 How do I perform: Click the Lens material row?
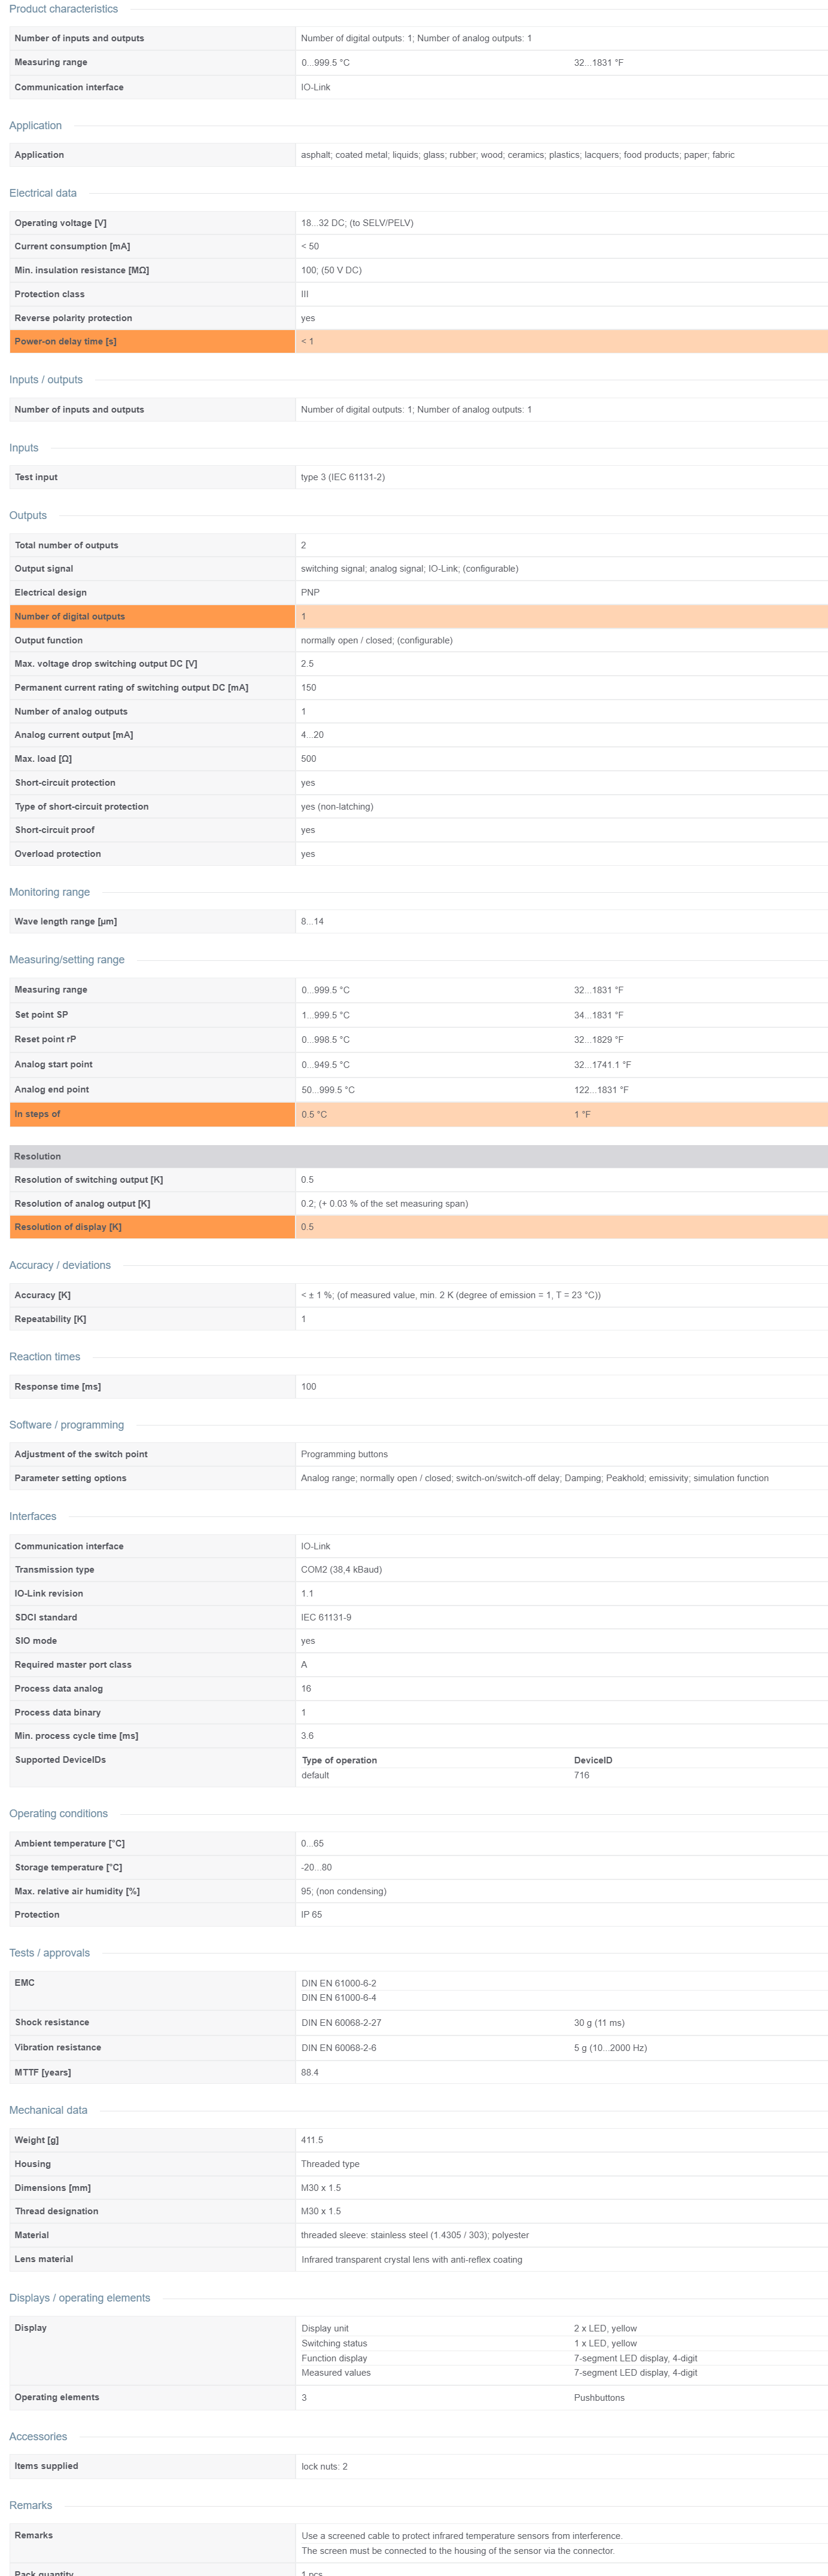coord(418,2259)
